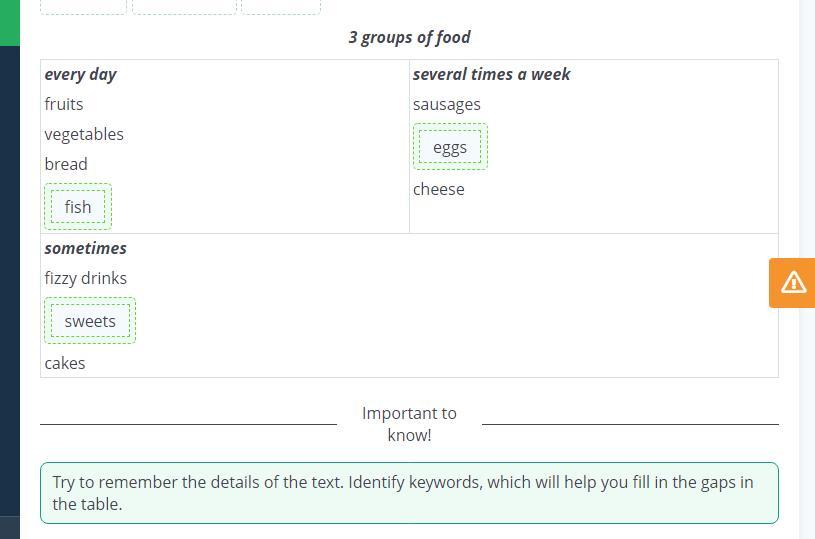Click the word "sausages" in the table
The image size is (815, 539).
pyautogui.click(x=447, y=104)
